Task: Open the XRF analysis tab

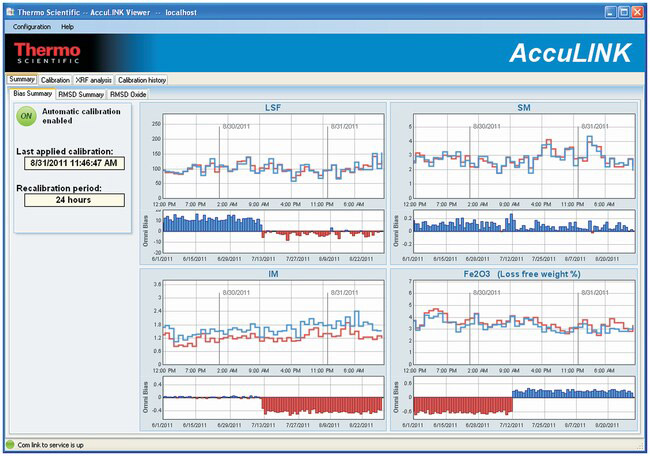Action: click(94, 80)
